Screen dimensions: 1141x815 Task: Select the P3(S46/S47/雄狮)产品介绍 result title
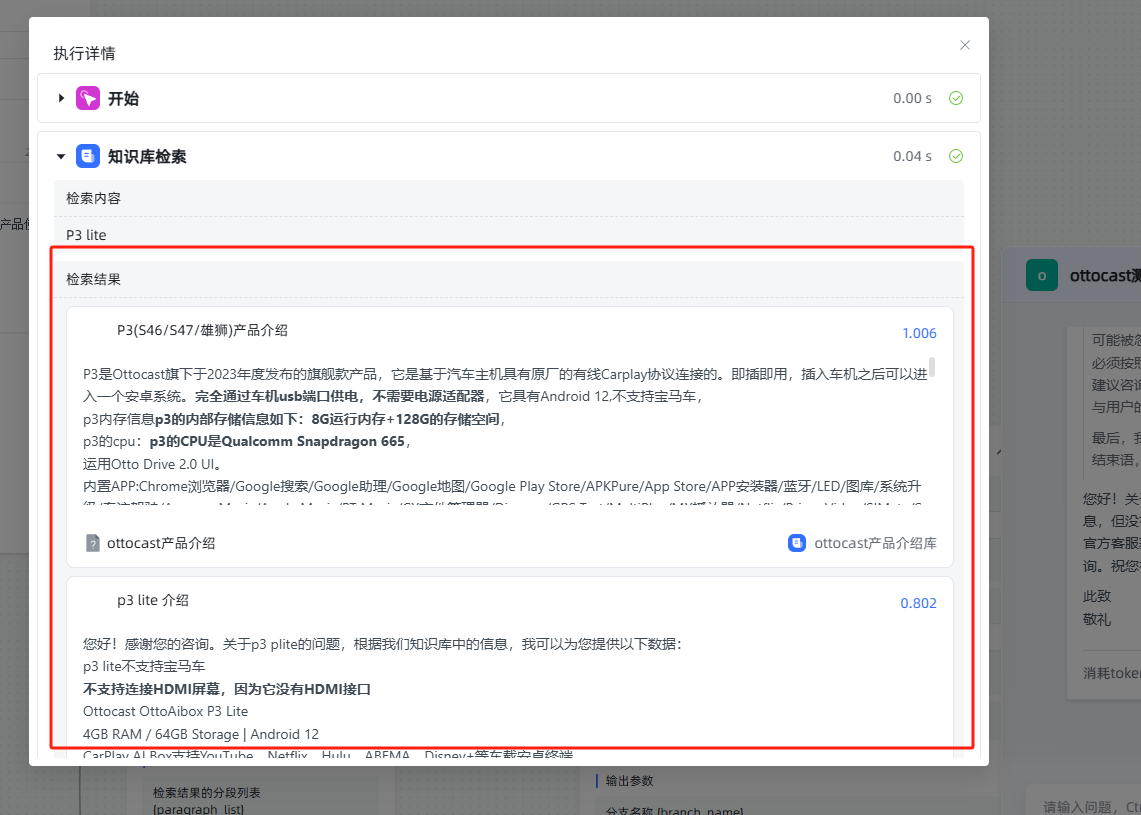(x=202, y=330)
